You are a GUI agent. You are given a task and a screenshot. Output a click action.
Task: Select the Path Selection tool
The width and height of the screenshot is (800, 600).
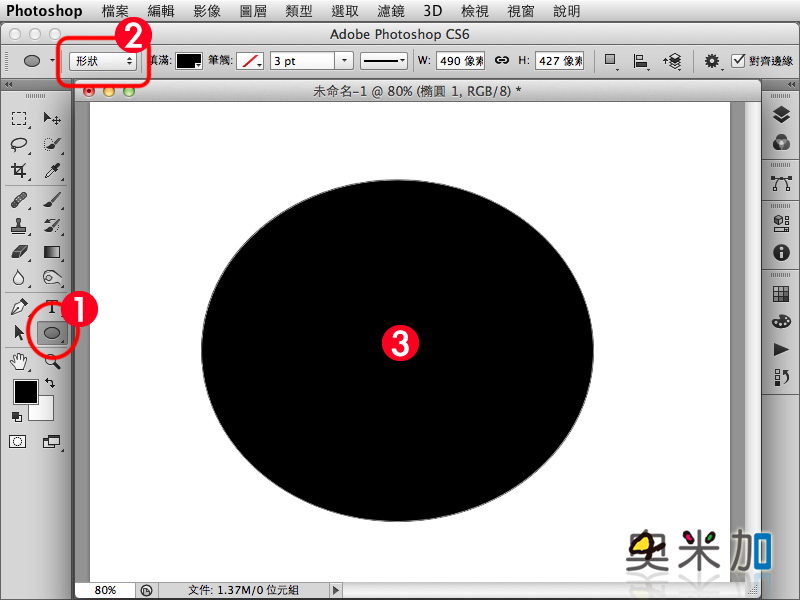point(19,333)
